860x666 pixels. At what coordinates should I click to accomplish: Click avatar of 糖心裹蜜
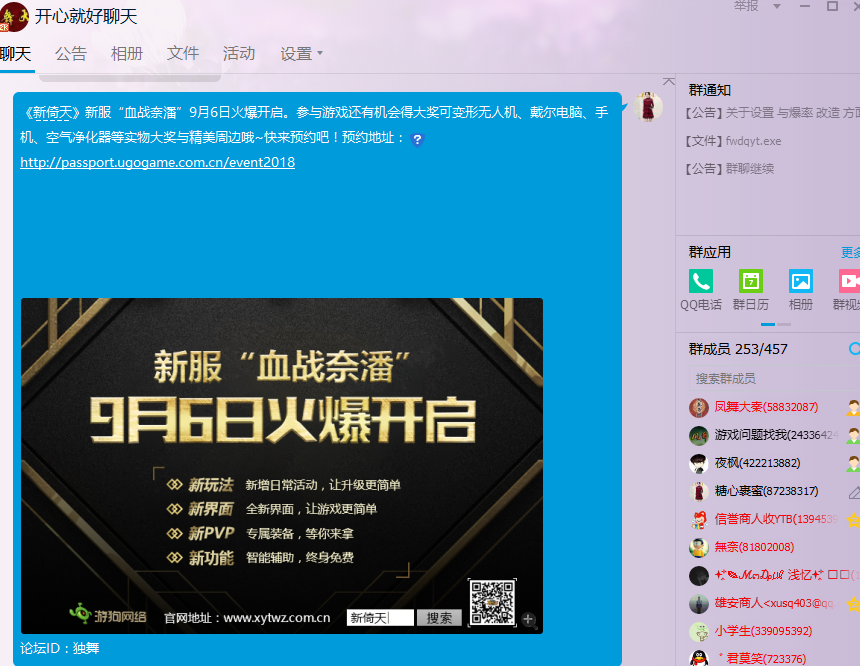699,492
